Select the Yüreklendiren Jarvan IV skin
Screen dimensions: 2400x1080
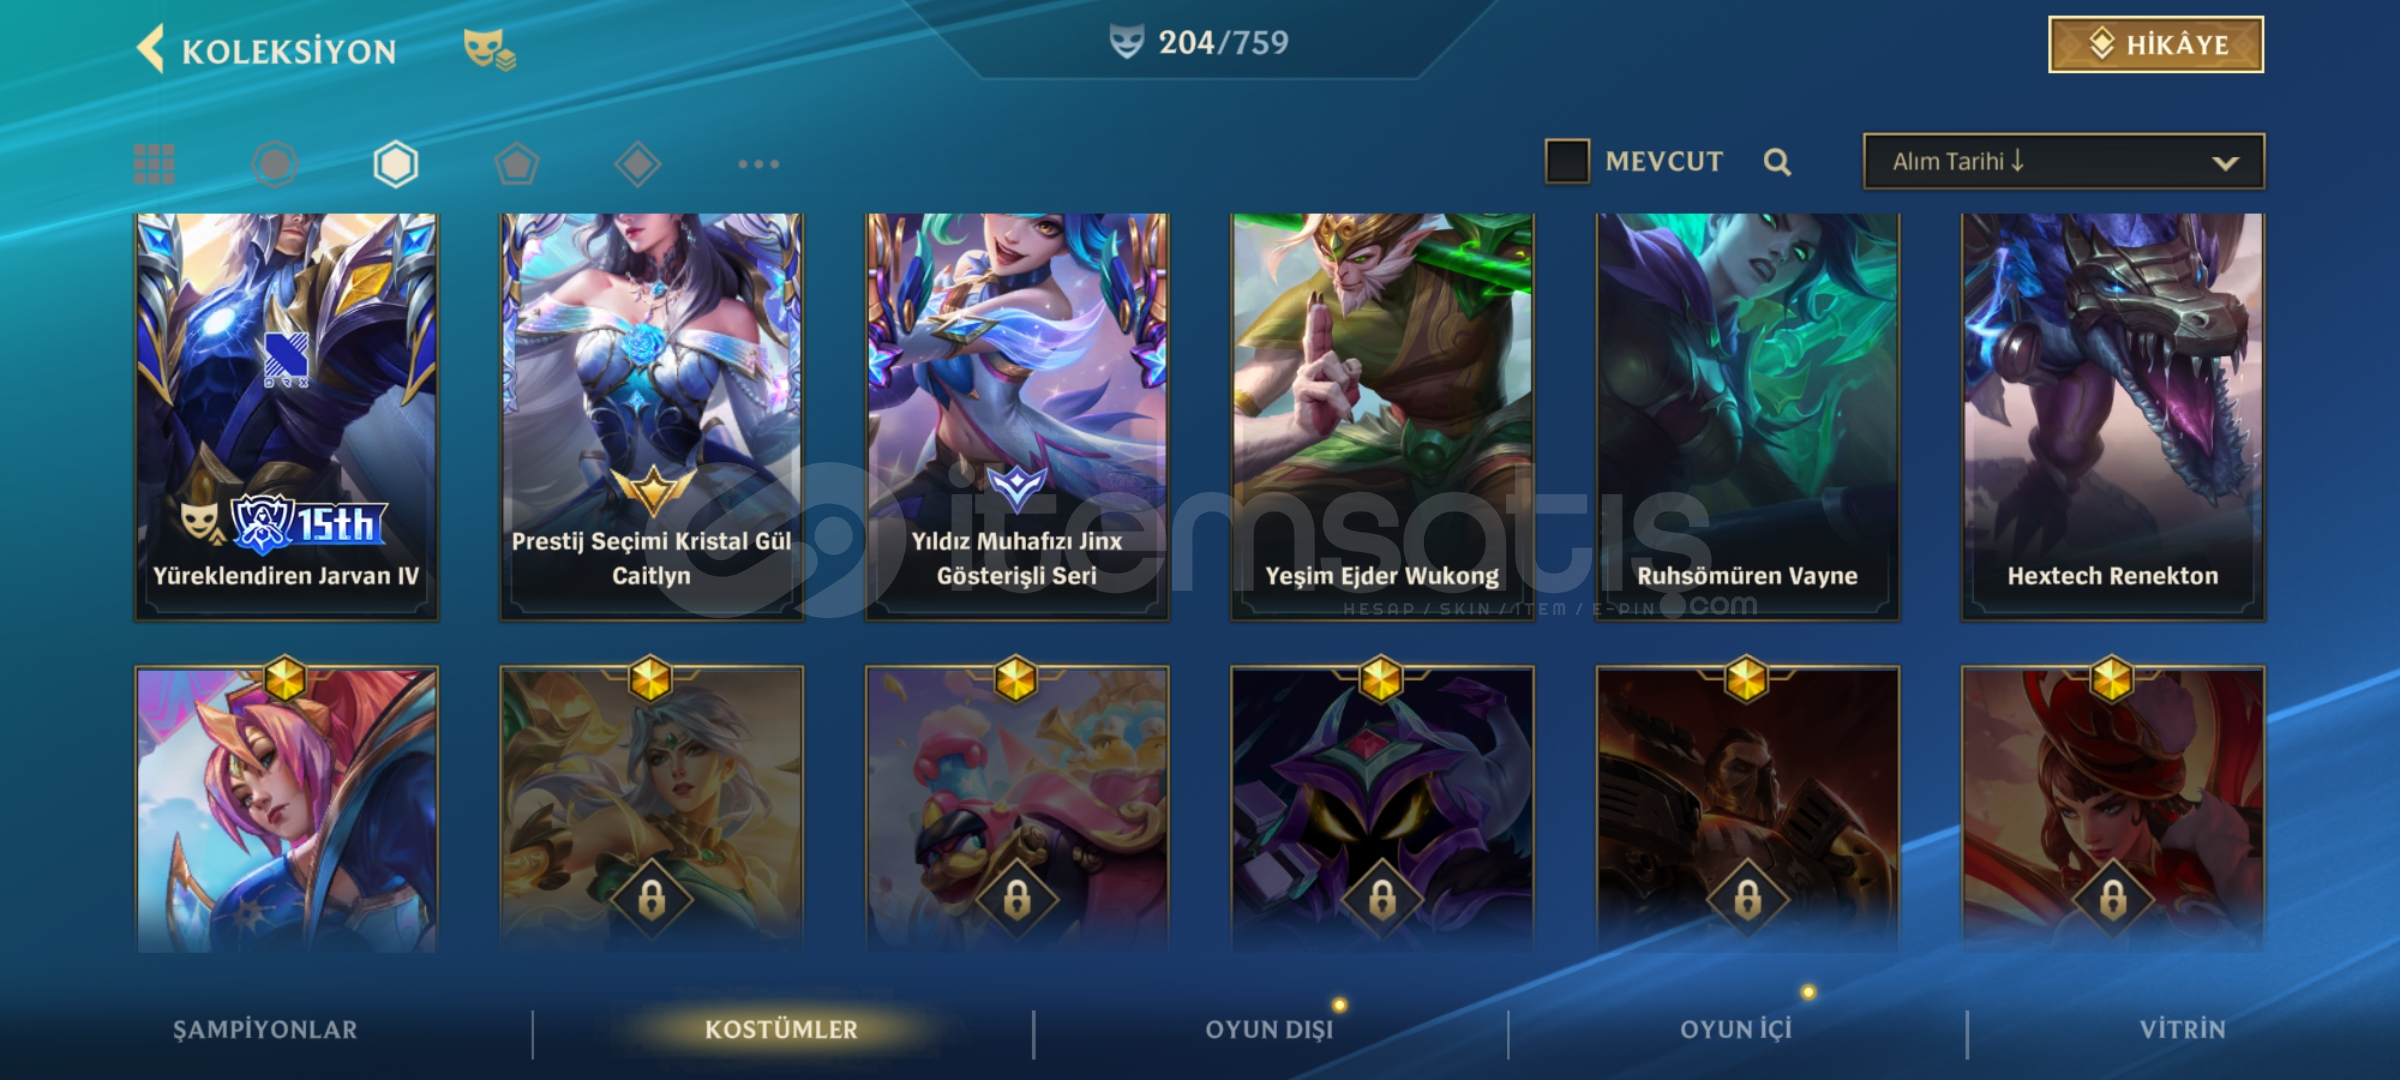pyautogui.click(x=286, y=417)
